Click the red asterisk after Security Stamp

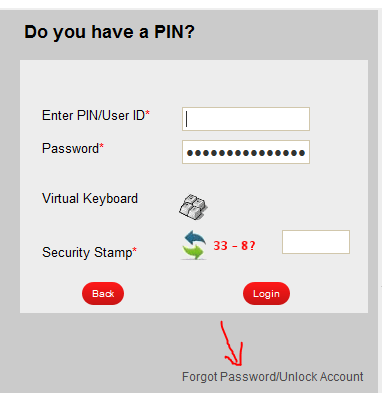[135, 250]
